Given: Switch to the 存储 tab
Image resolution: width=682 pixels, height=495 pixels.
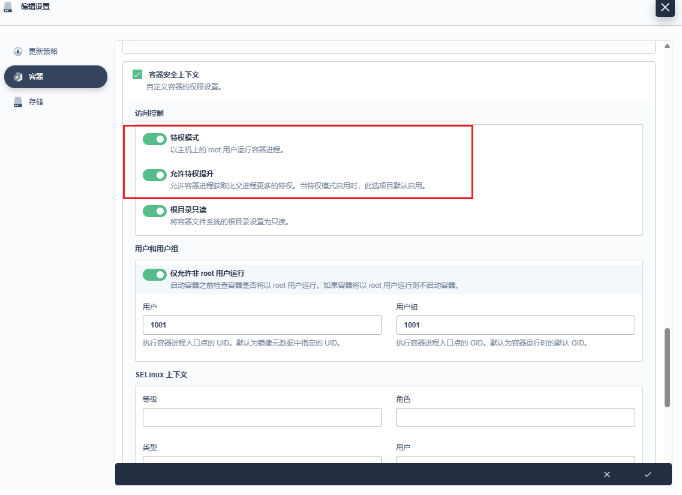Looking at the screenshot, I should tap(36, 102).
